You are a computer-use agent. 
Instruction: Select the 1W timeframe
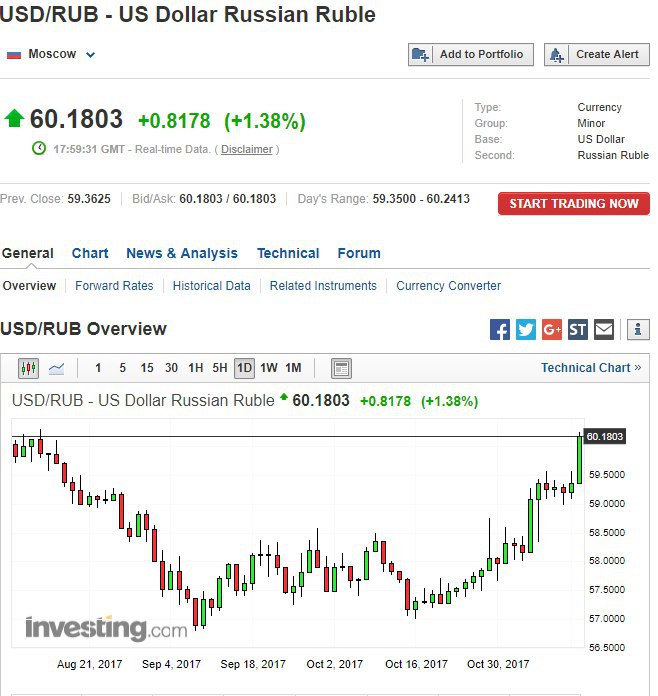tap(269, 368)
